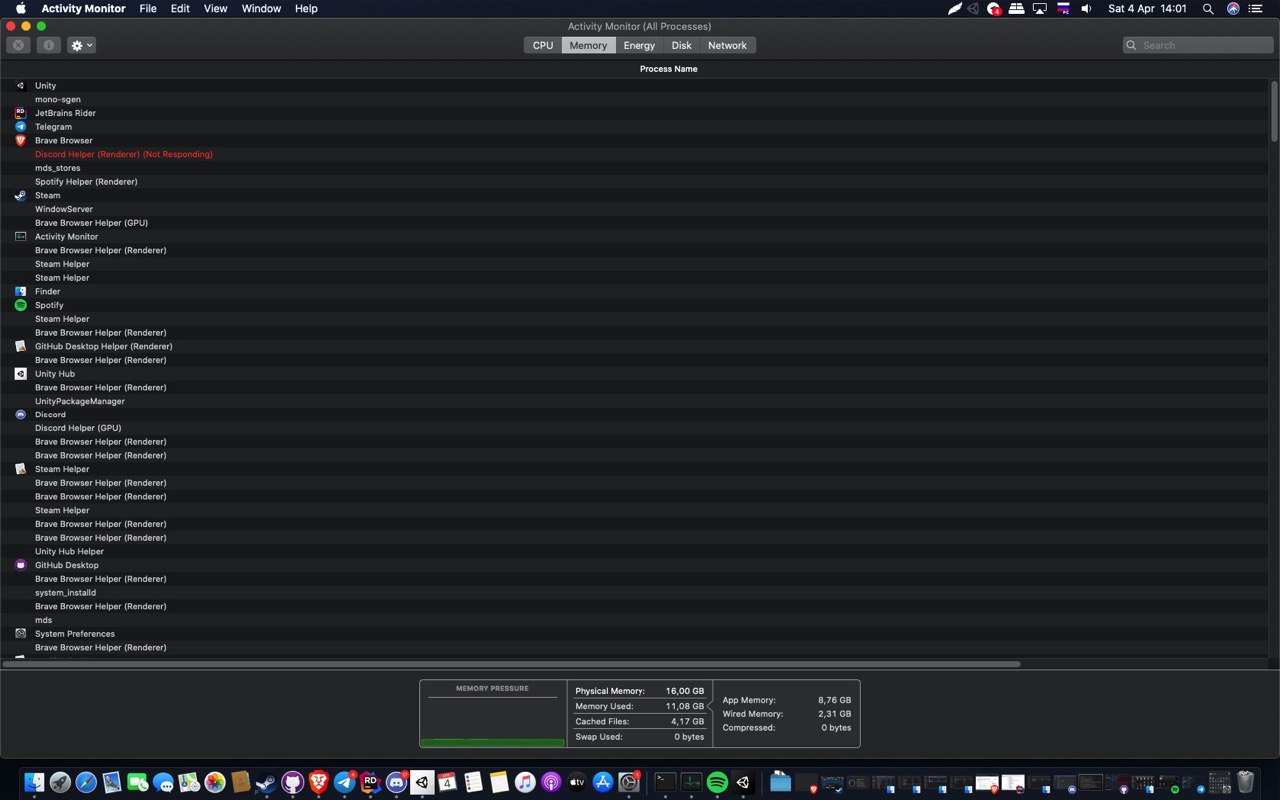Viewport: 1280px width, 800px height.
Task: Open Photos from the Dock
Action: pos(215,782)
